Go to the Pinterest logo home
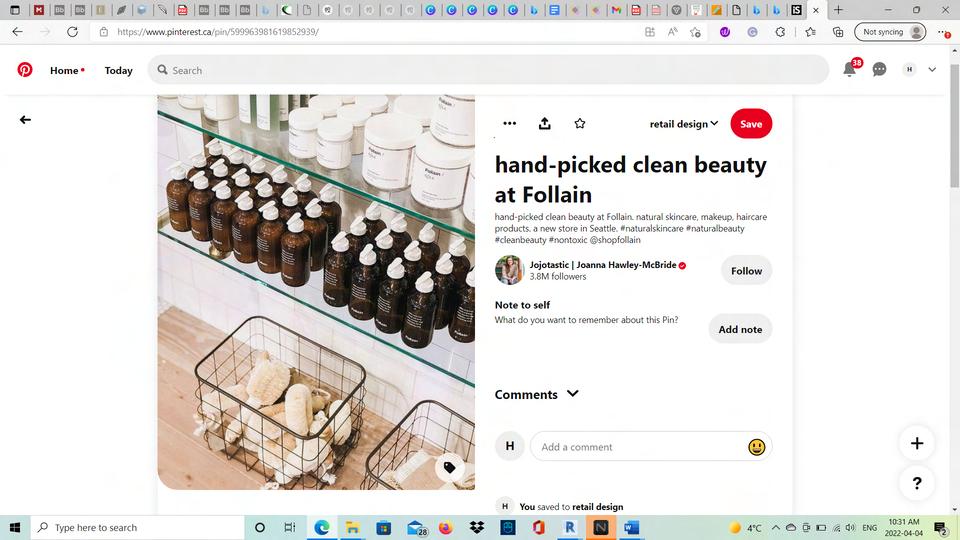960x540 pixels. [x=24, y=70]
